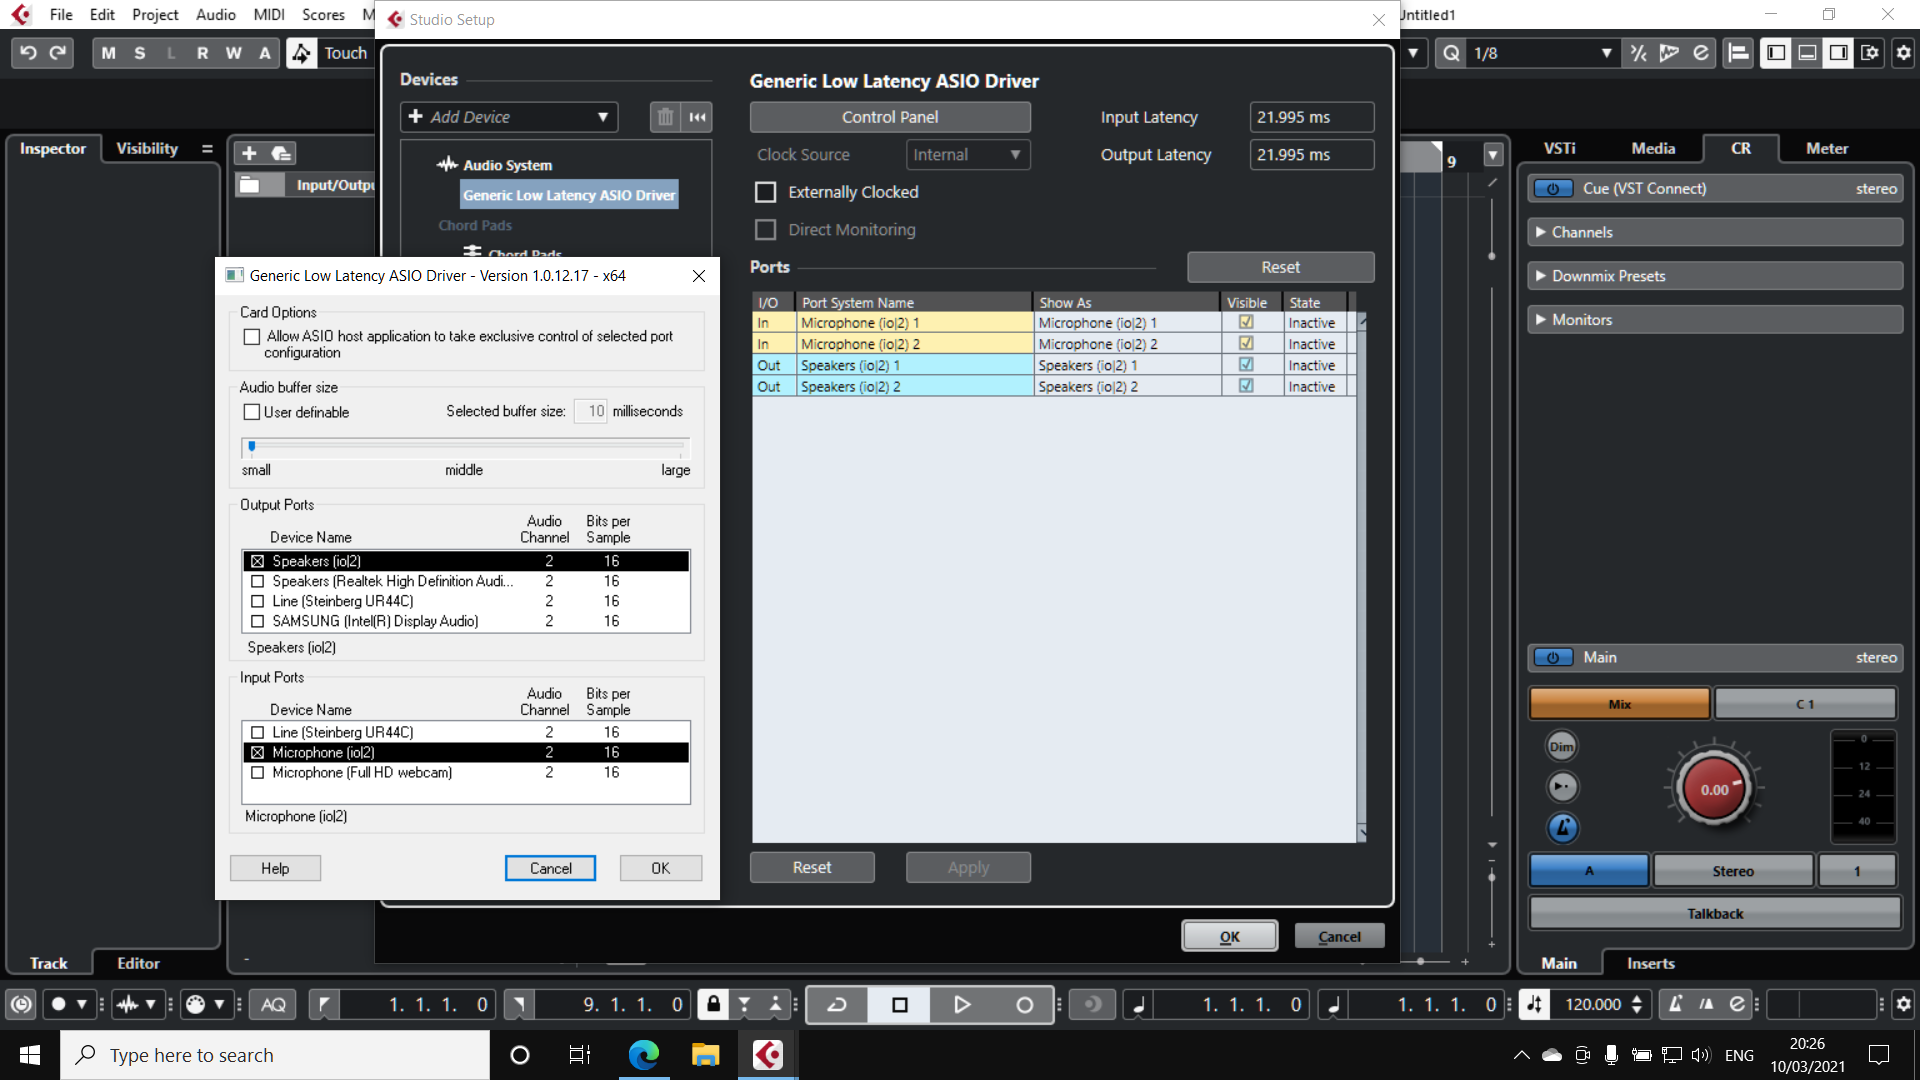
Task: Check the Externally Clocked checkbox
Action: coord(765,192)
